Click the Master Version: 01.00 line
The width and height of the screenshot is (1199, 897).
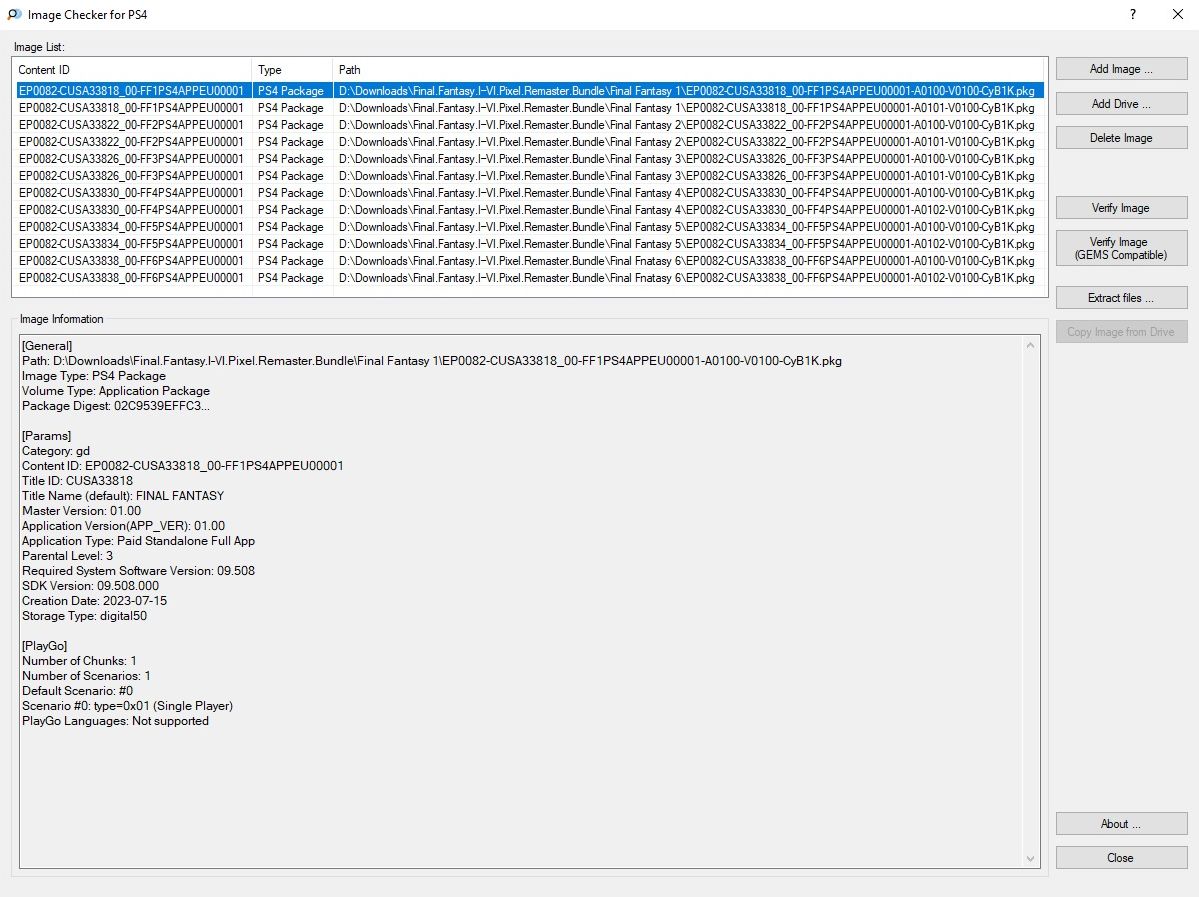point(81,511)
